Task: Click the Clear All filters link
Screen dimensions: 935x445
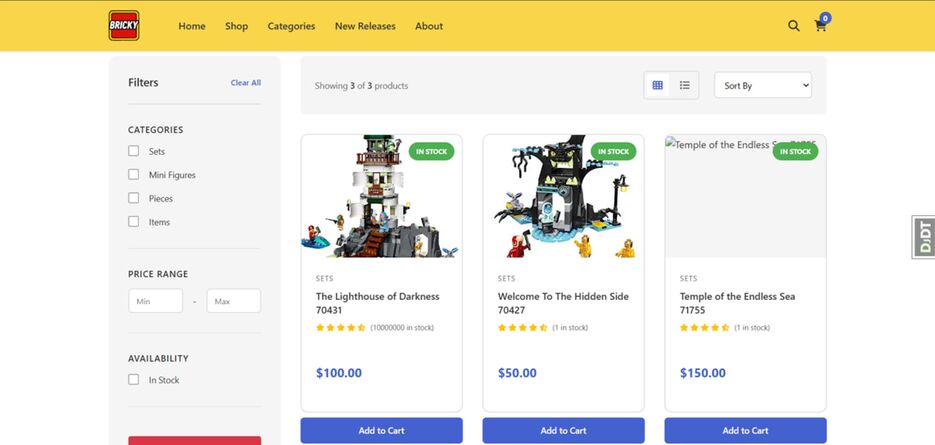Action: pos(245,83)
